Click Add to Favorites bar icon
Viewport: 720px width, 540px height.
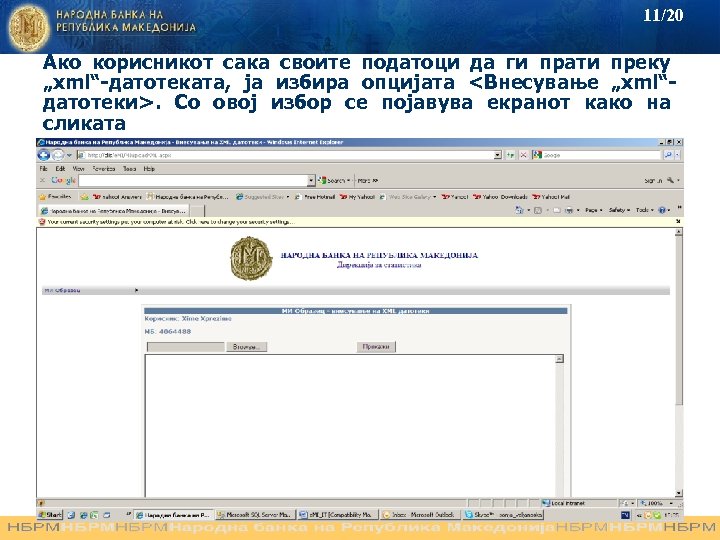(84, 197)
